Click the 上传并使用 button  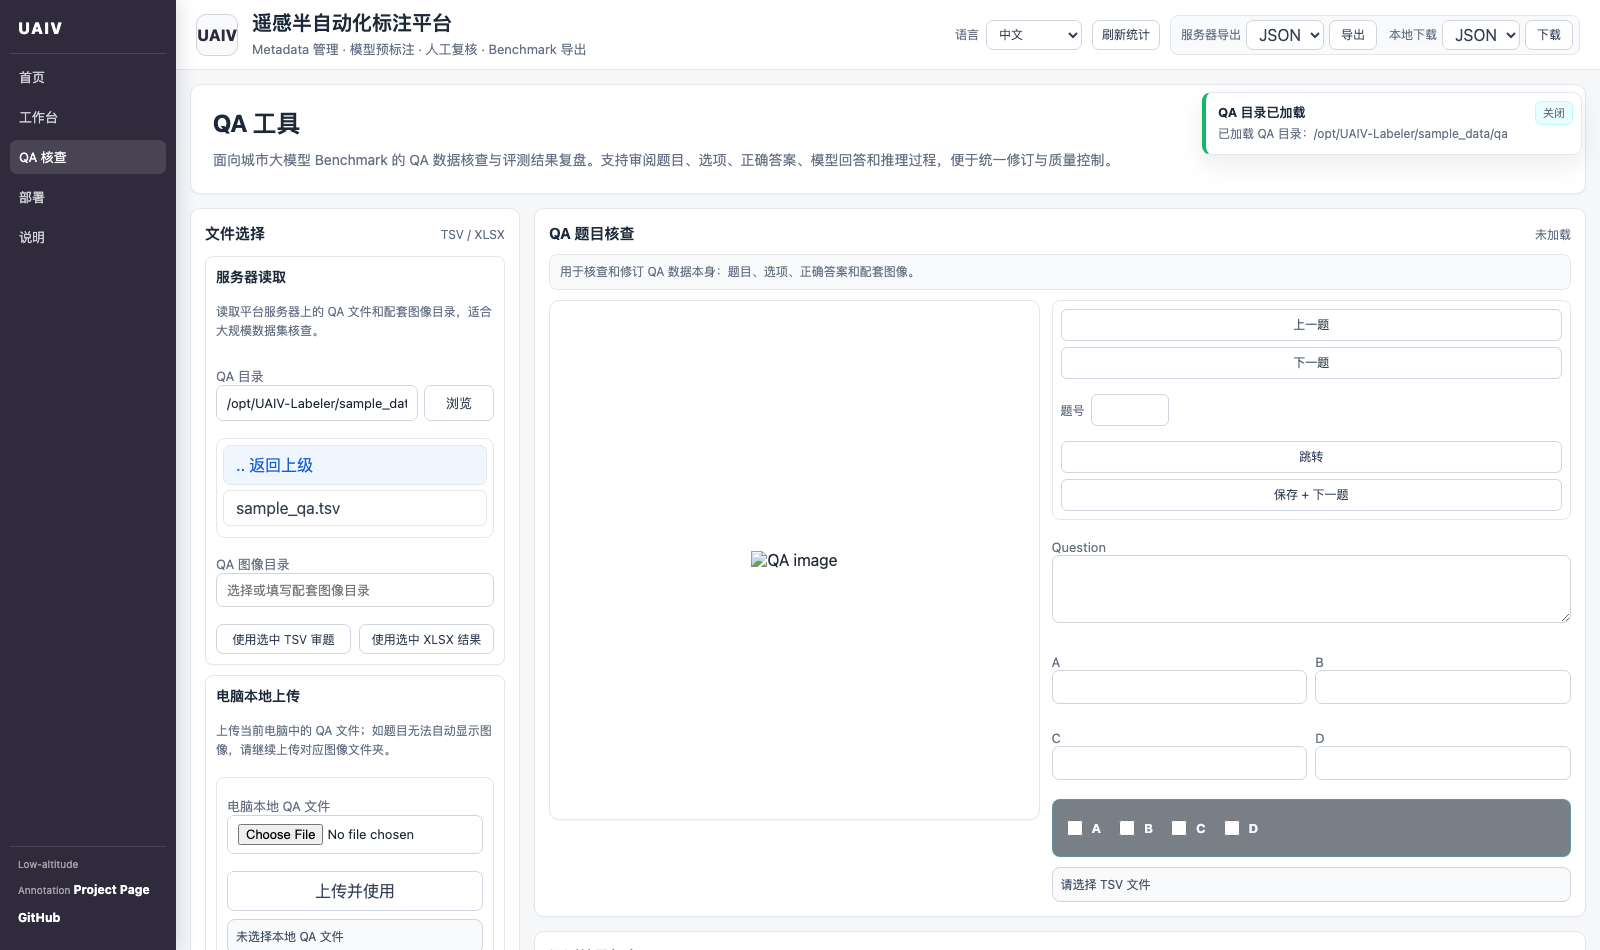[355, 891]
